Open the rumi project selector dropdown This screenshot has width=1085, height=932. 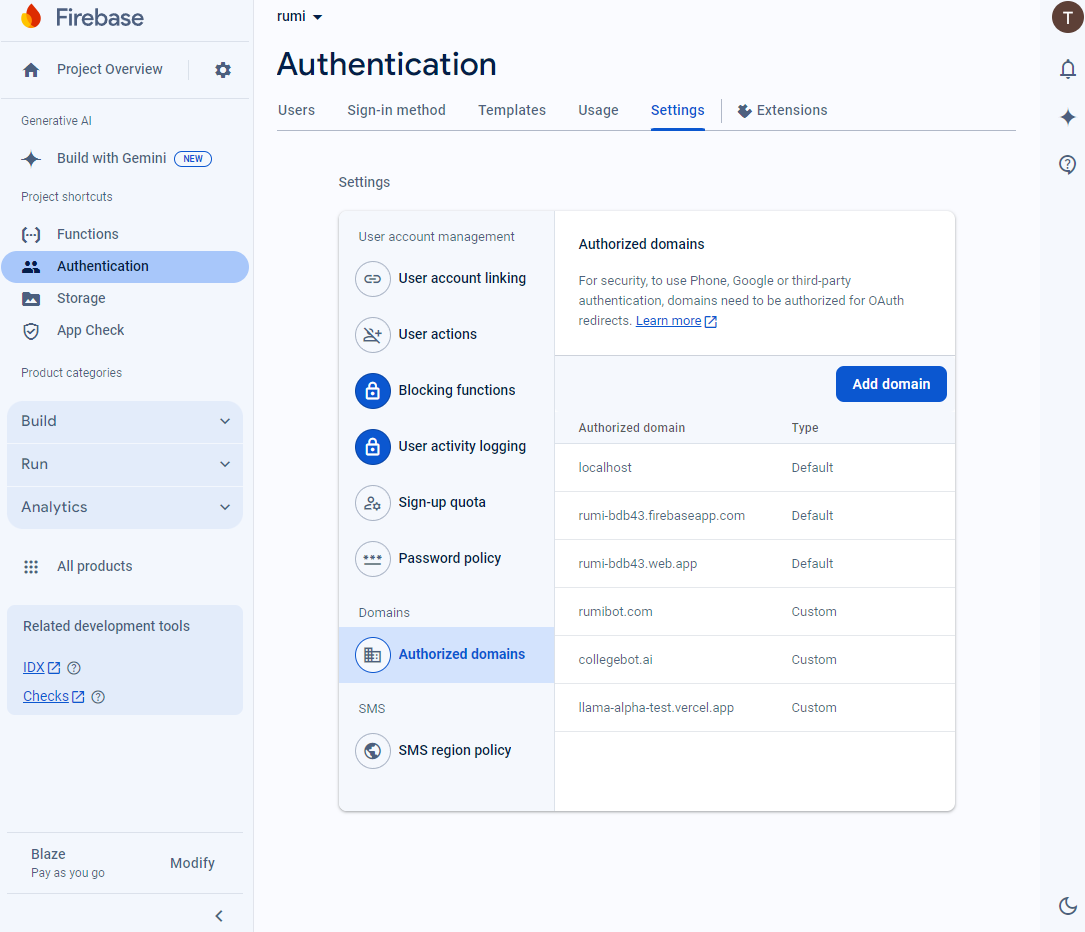[x=300, y=17]
